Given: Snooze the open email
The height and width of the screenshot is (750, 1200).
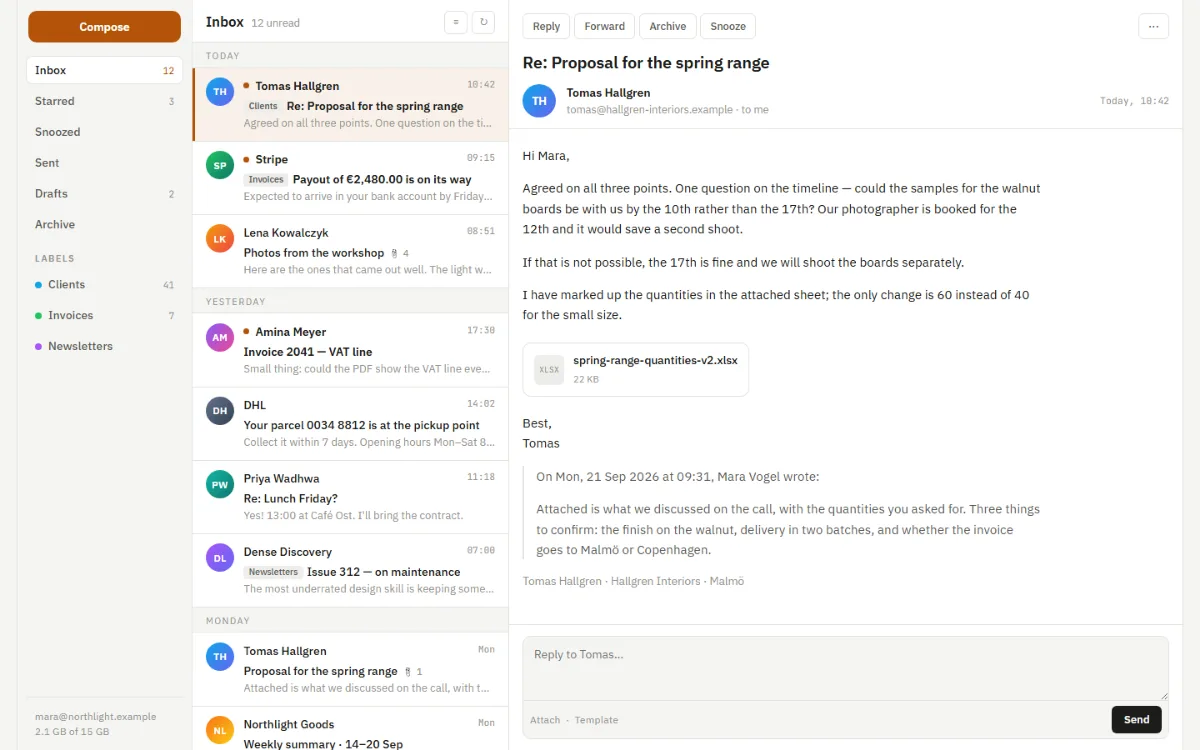Looking at the screenshot, I should click(x=728, y=26).
